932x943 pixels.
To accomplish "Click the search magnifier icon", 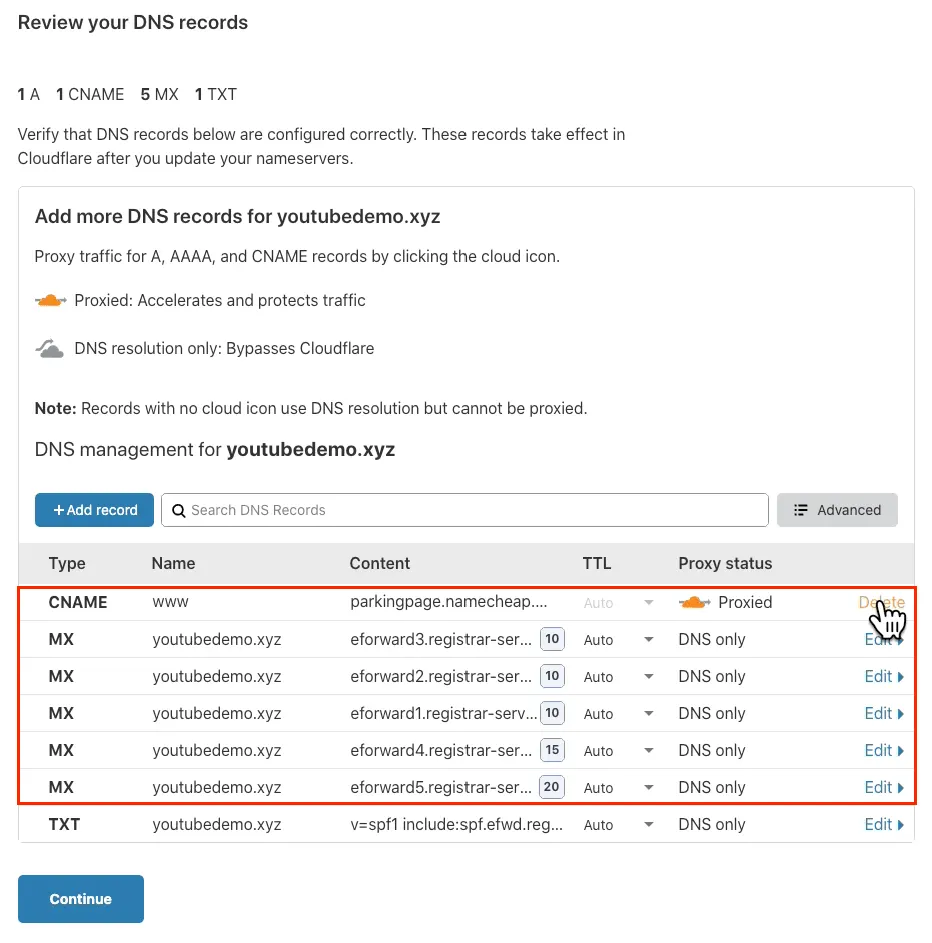I will coord(179,511).
